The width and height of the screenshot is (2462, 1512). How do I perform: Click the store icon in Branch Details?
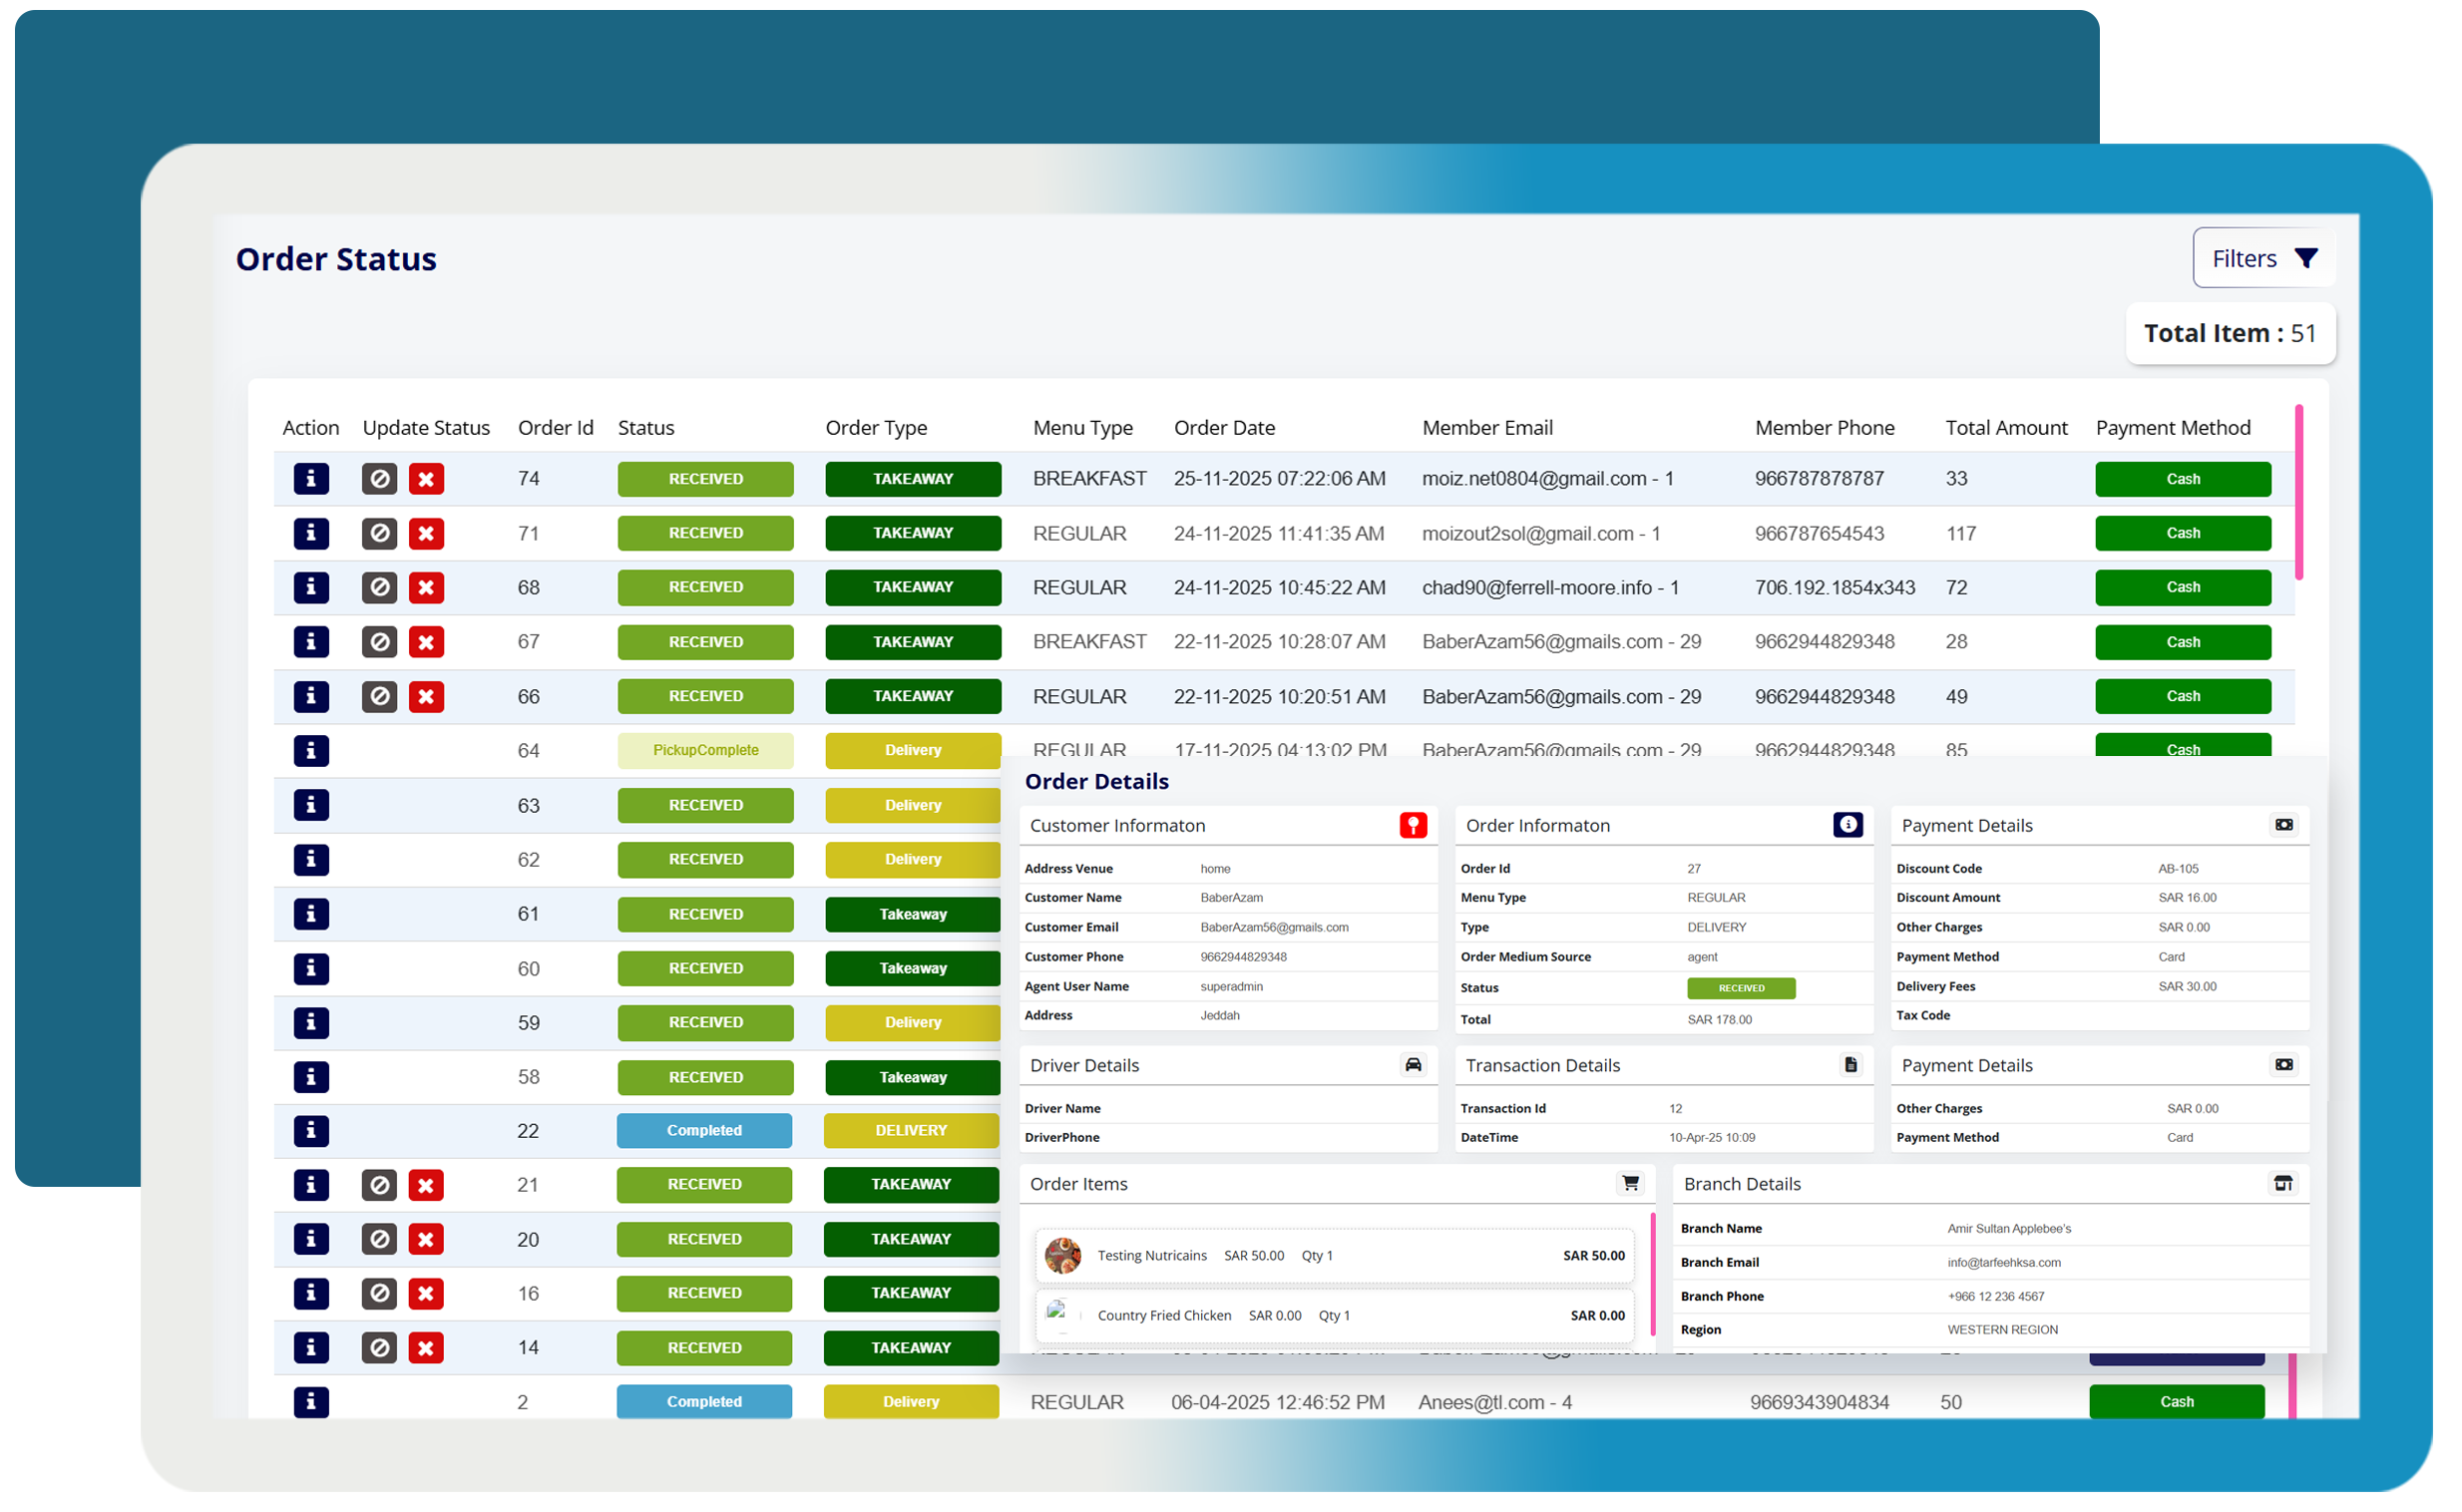pyautogui.click(x=2282, y=1183)
